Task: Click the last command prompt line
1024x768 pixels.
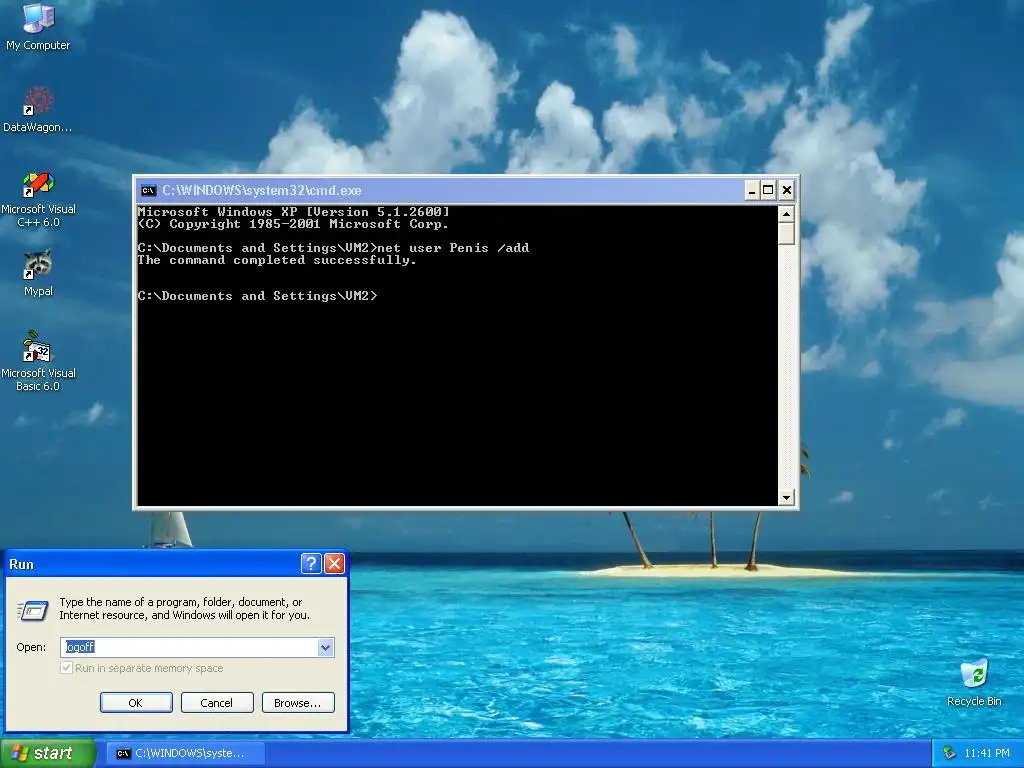Action: 257,296
